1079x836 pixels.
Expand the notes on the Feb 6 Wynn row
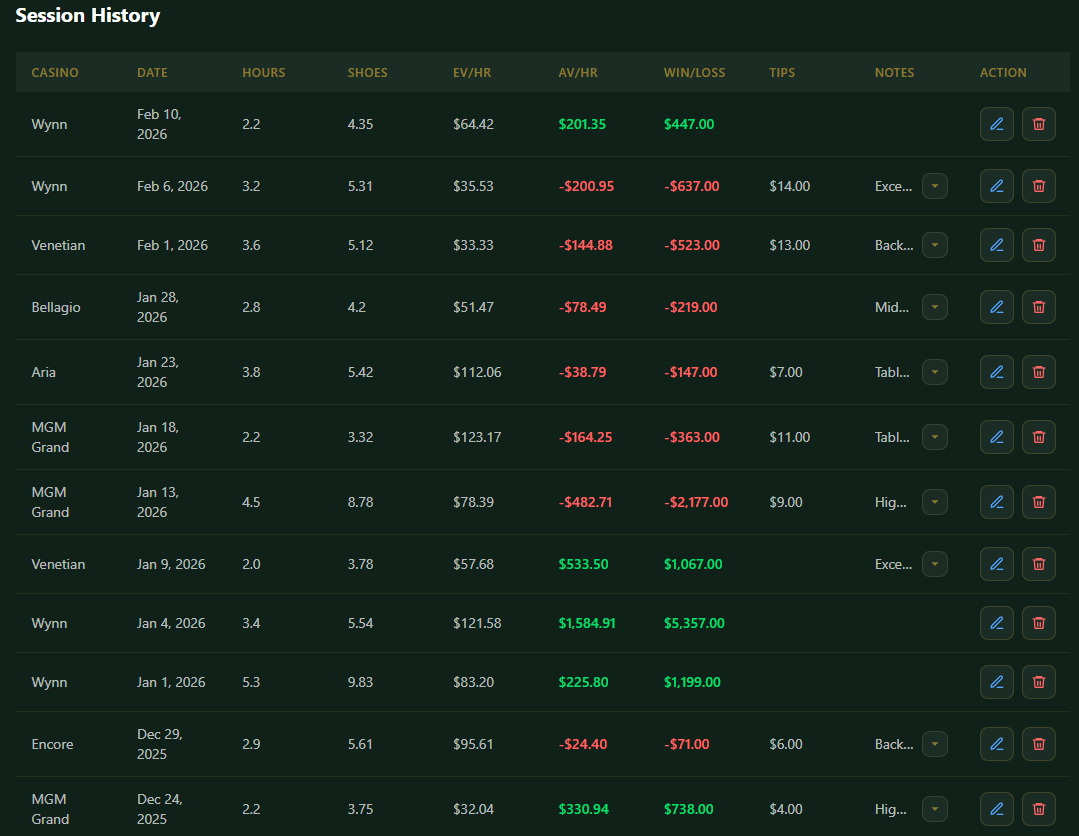click(x=934, y=186)
